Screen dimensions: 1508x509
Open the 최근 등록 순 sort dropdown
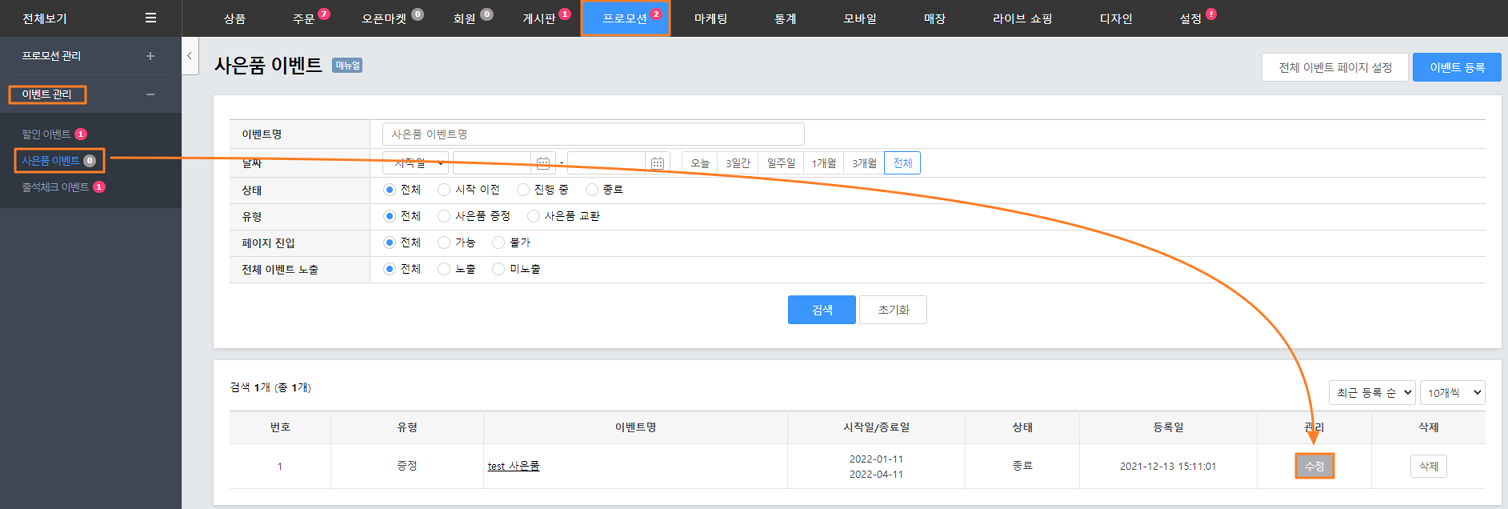tap(1372, 392)
